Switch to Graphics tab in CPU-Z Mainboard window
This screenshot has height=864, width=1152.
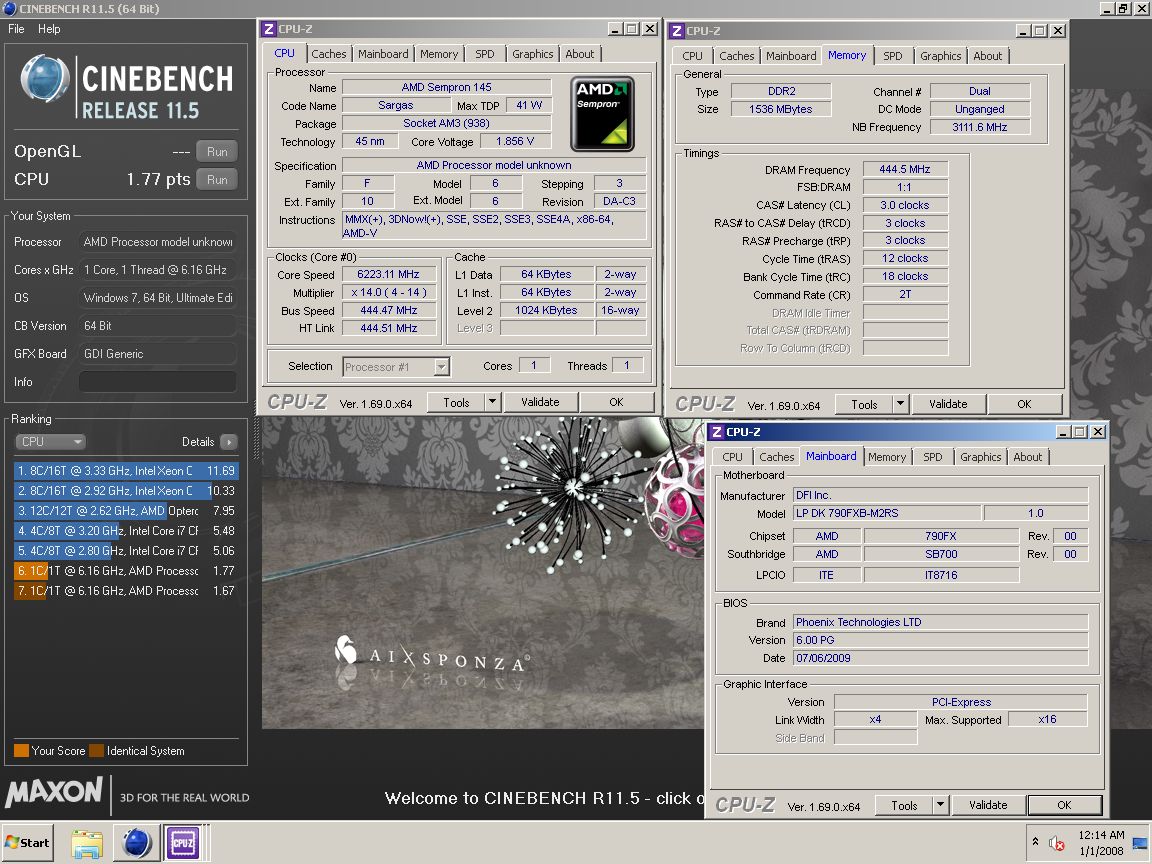(x=981, y=457)
